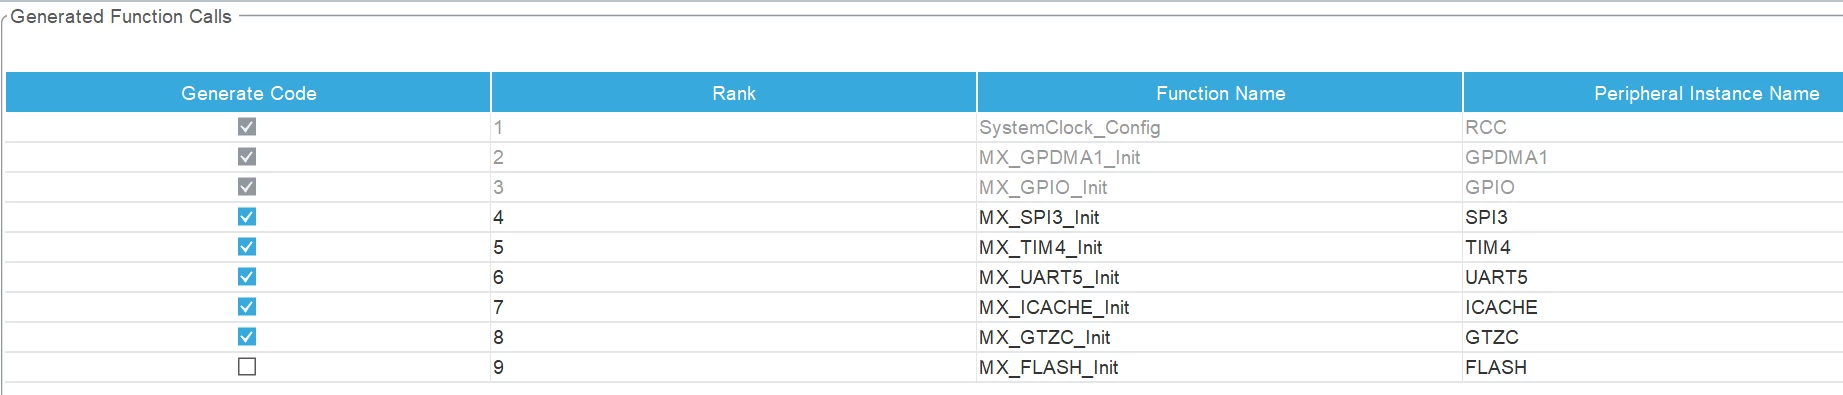Select rank cell 3 for MX_GPIO_Init
1843x395 pixels.
click(x=734, y=187)
